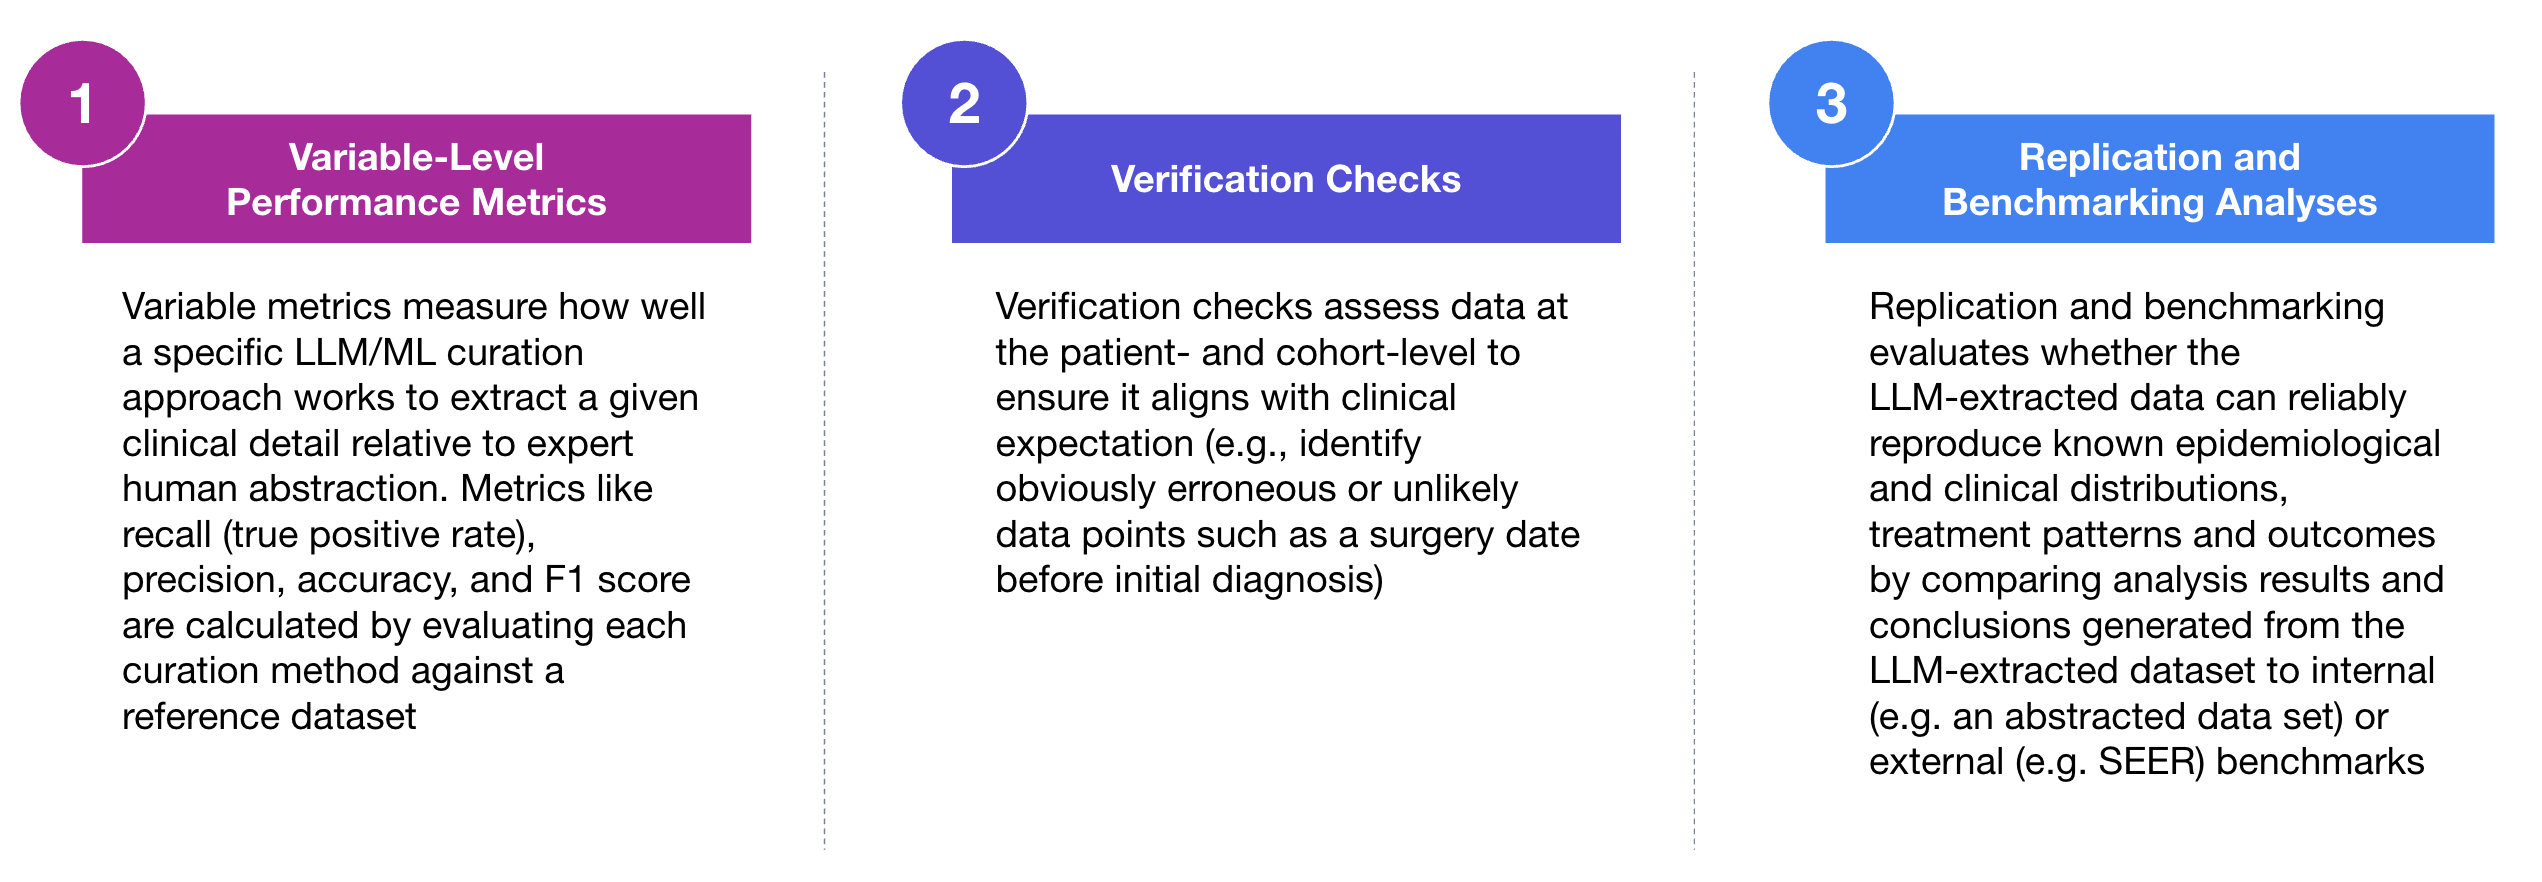Click the phrase 'before initial diagnosis)'
Image resolution: width=2542 pixels, height=882 pixels.
click(1190, 580)
